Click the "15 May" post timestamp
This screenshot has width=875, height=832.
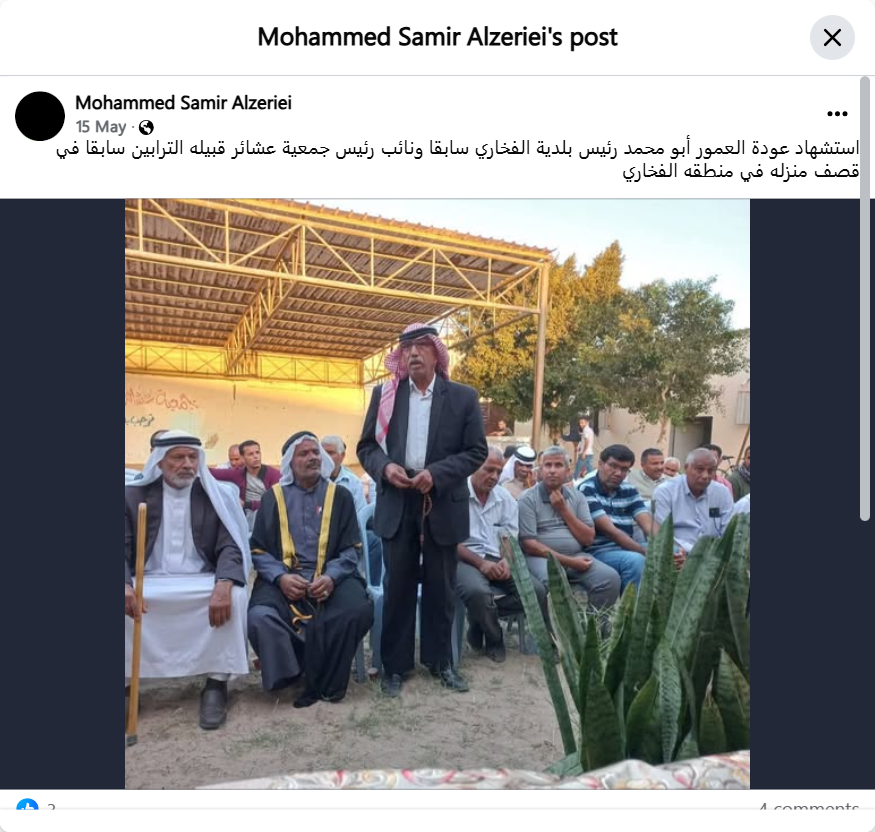pyautogui.click(x=101, y=127)
